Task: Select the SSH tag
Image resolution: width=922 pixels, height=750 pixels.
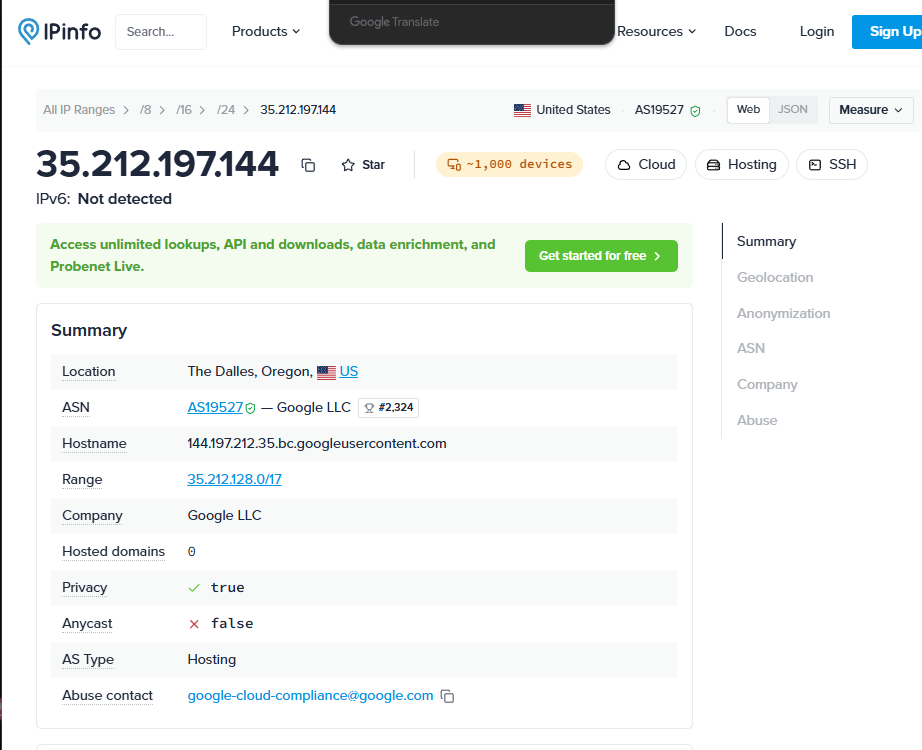Action: pyautogui.click(x=831, y=165)
